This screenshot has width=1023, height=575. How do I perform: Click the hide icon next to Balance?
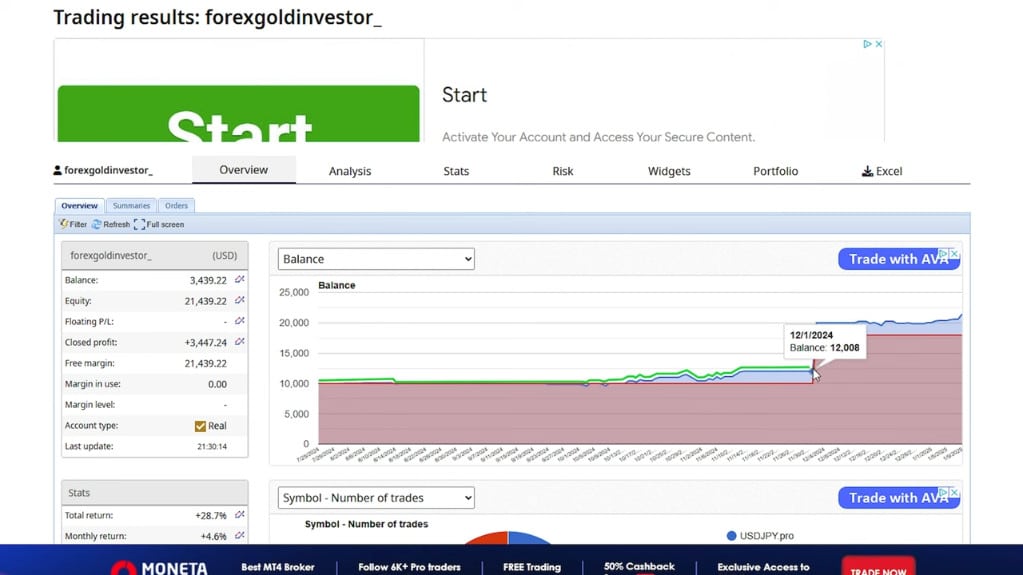click(x=239, y=280)
